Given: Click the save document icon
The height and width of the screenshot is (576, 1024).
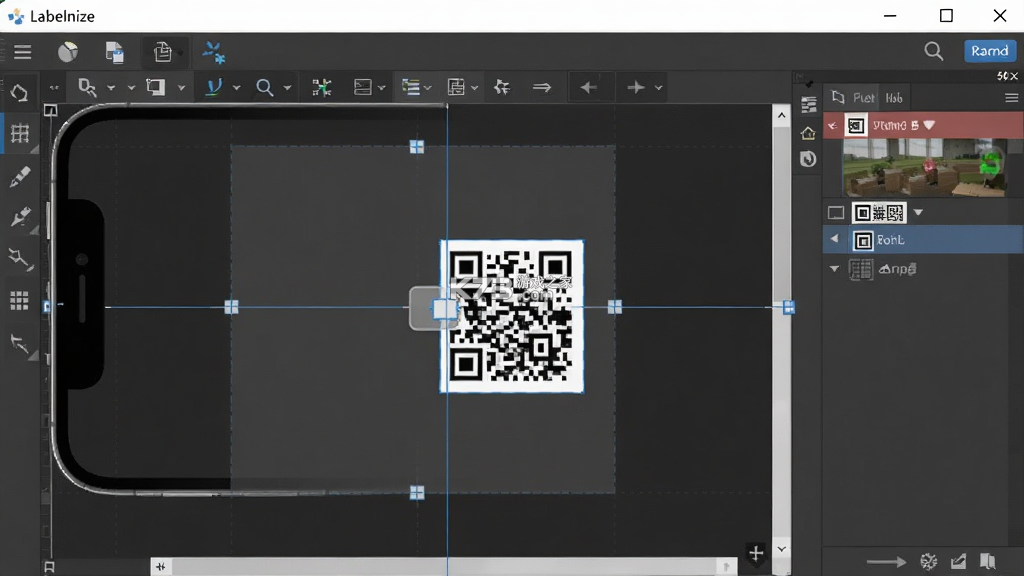Looking at the screenshot, I should (114, 52).
